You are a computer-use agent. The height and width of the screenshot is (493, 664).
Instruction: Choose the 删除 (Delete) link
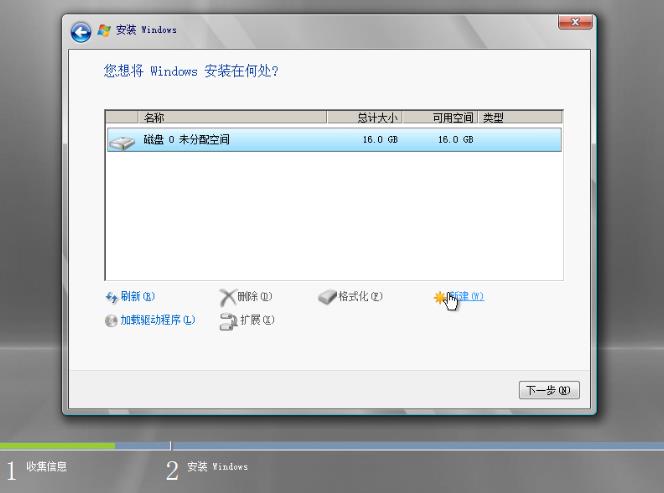255,297
